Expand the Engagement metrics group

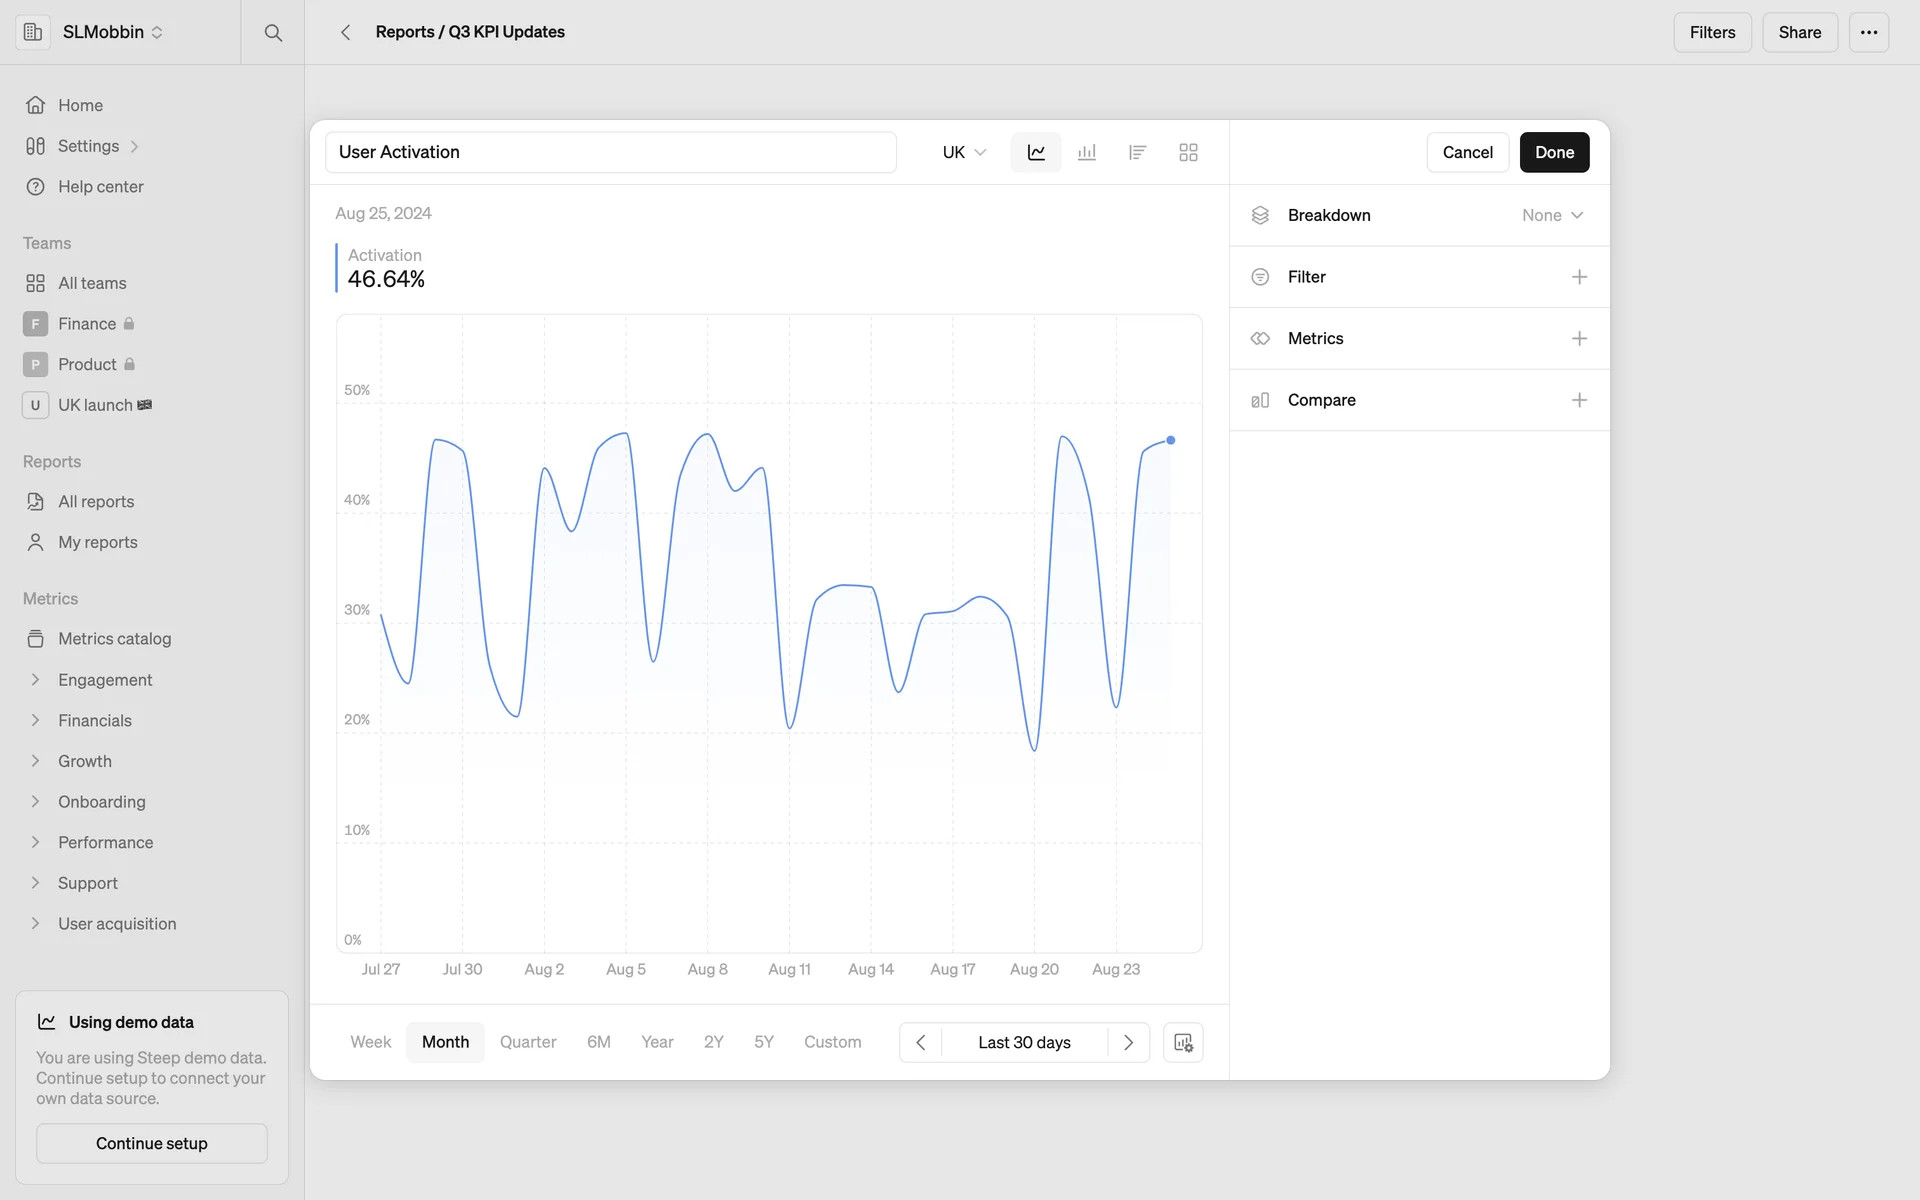tap(36, 680)
